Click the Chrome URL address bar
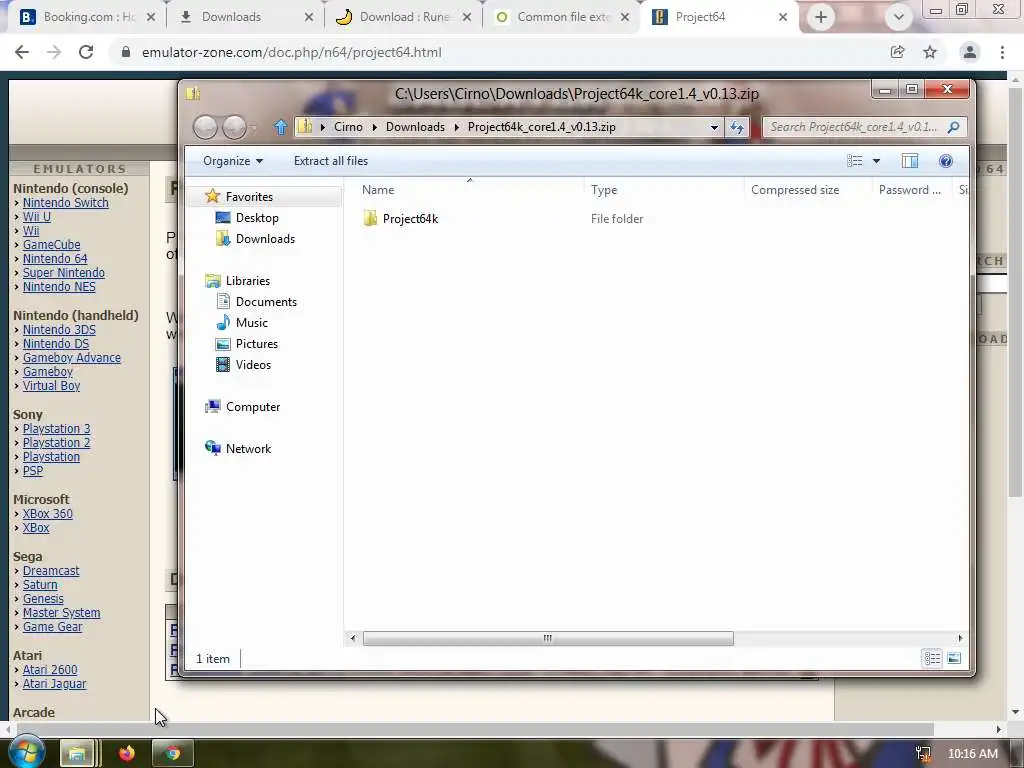1024x768 pixels. coord(496,52)
